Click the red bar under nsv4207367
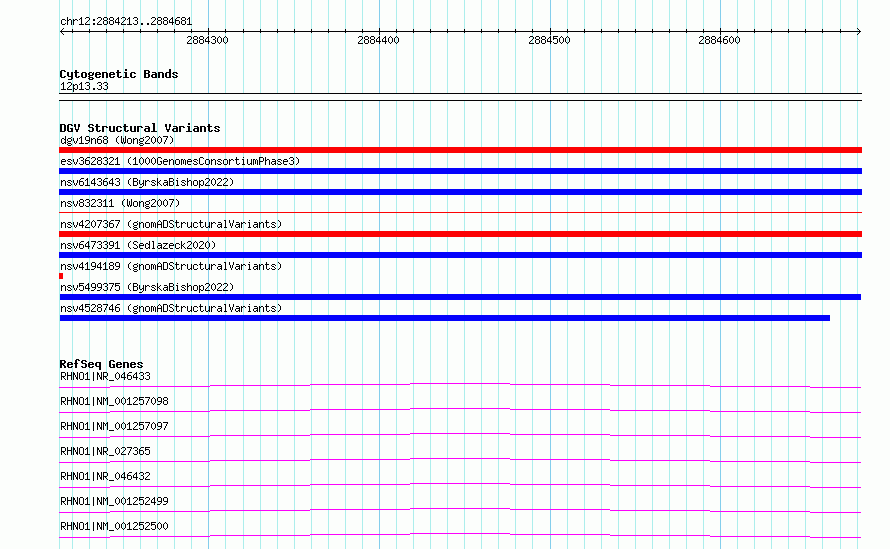Viewport: 890px width, 549px height. tap(460, 234)
